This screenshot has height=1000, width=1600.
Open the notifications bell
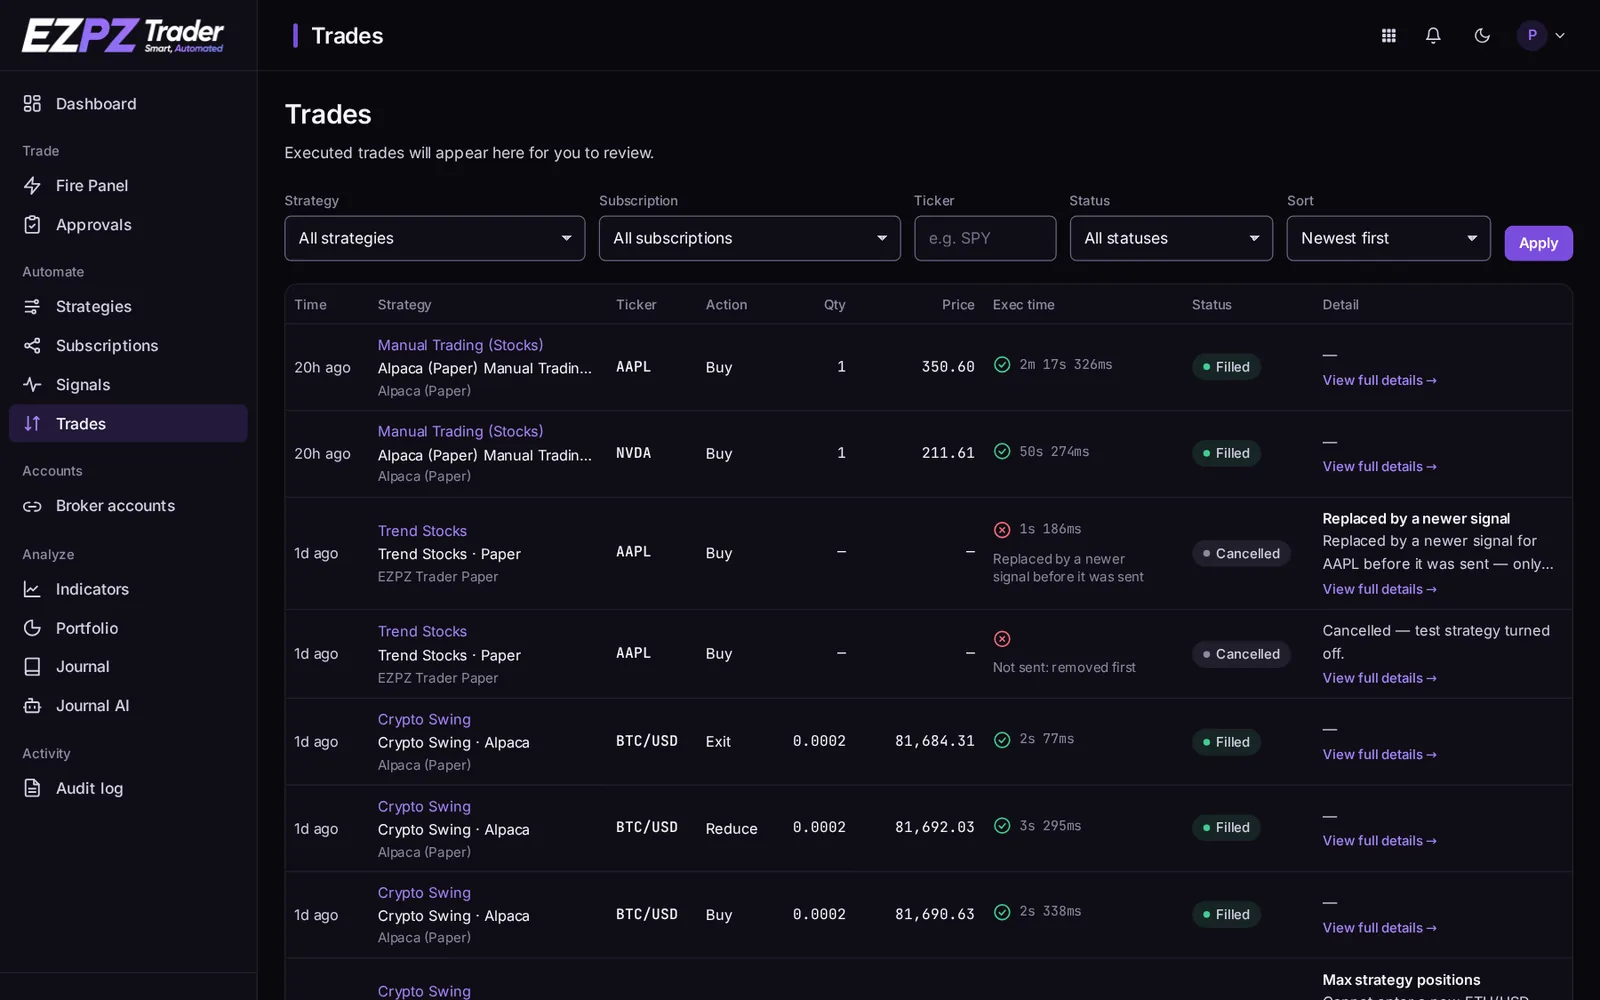tap(1433, 36)
